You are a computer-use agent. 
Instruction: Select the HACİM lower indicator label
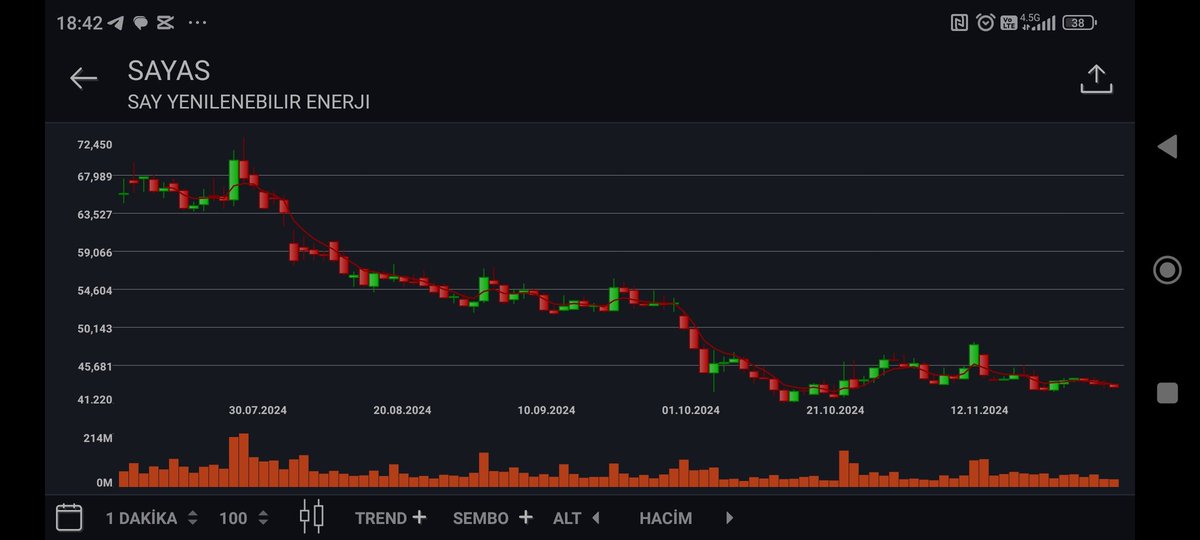pos(666,518)
